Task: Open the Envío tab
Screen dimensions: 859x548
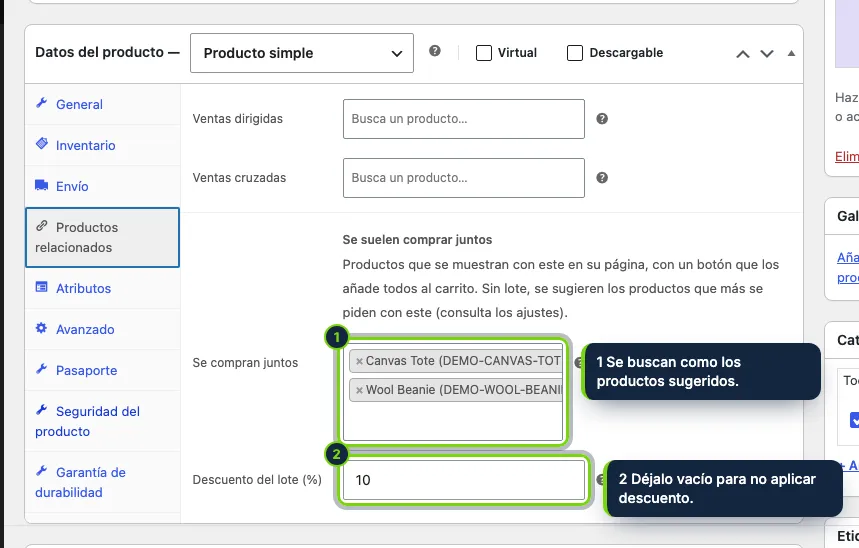Action: click(x=102, y=186)
